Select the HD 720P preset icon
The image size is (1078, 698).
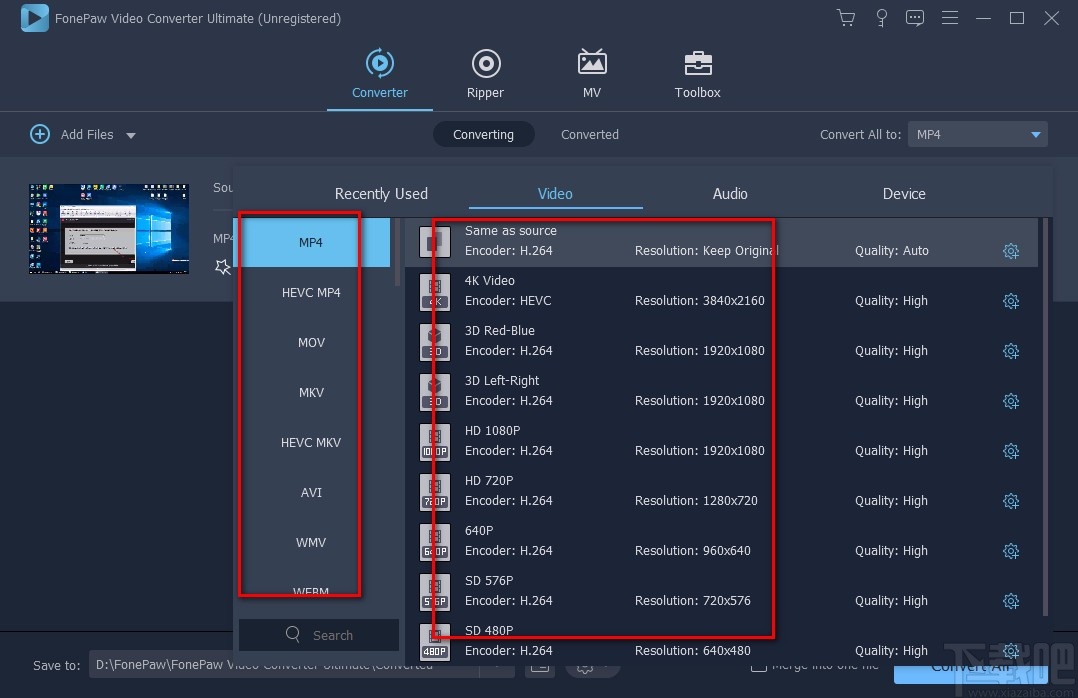(434, 492)
